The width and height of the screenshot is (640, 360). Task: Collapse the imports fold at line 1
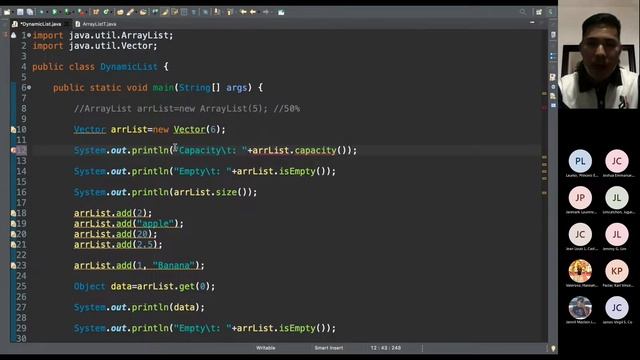(29, 36)
